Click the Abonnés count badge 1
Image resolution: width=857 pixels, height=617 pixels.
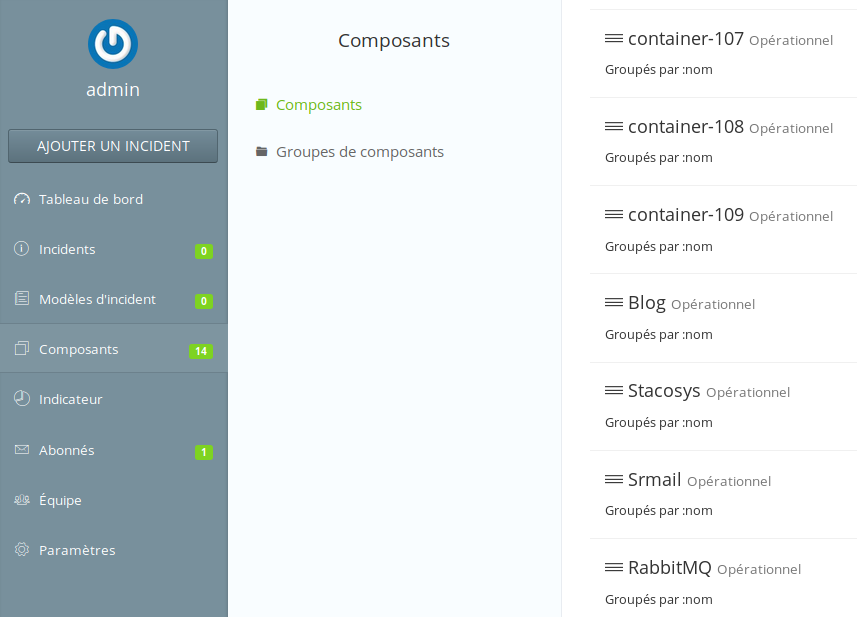pos(204,452)
